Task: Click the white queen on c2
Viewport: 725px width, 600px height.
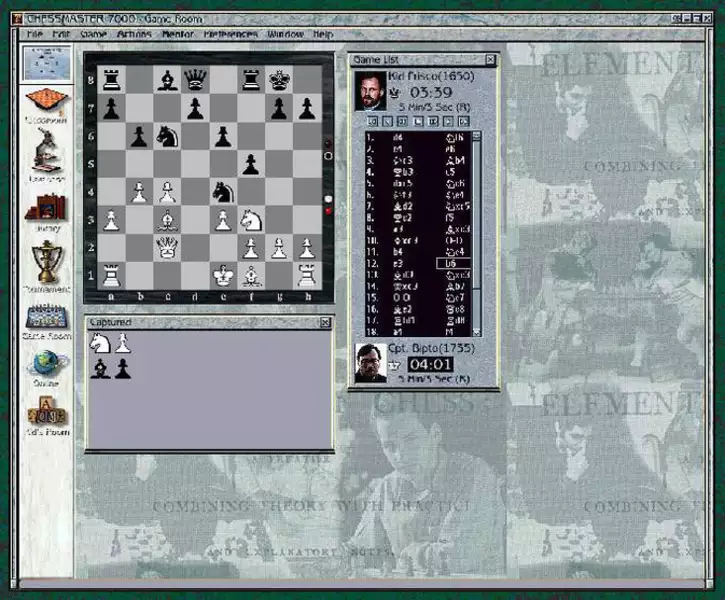Action: click(167, 247)
